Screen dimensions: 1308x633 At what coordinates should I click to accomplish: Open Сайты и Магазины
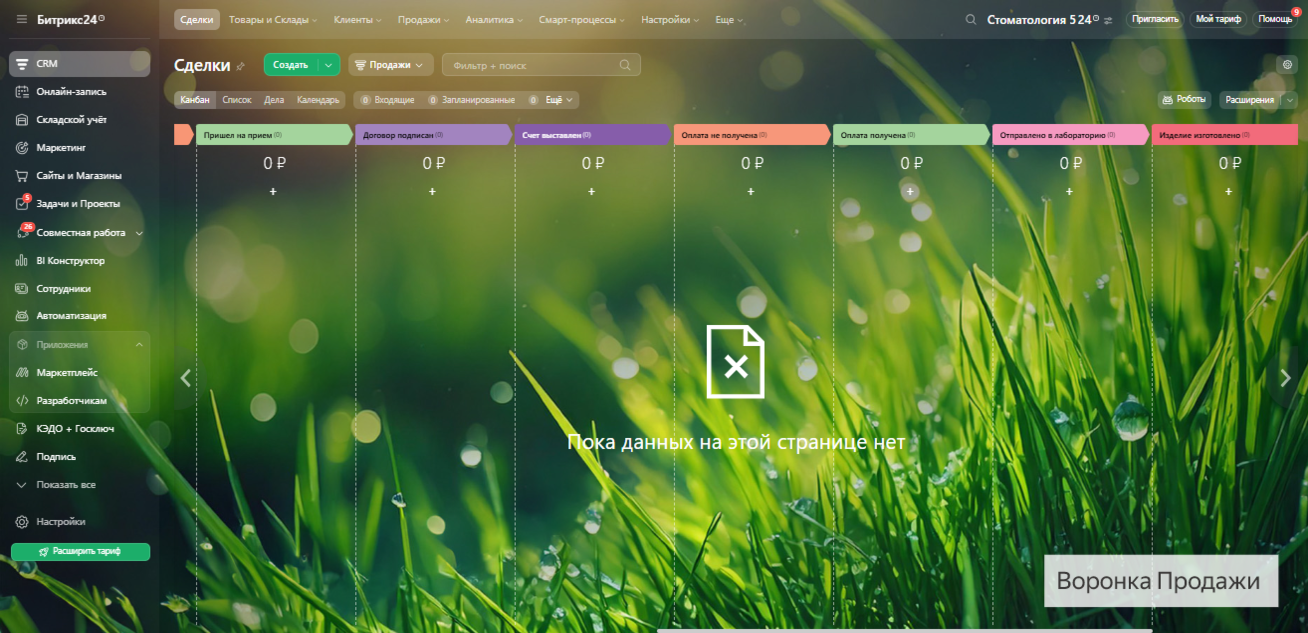click(x=80, y=176)
